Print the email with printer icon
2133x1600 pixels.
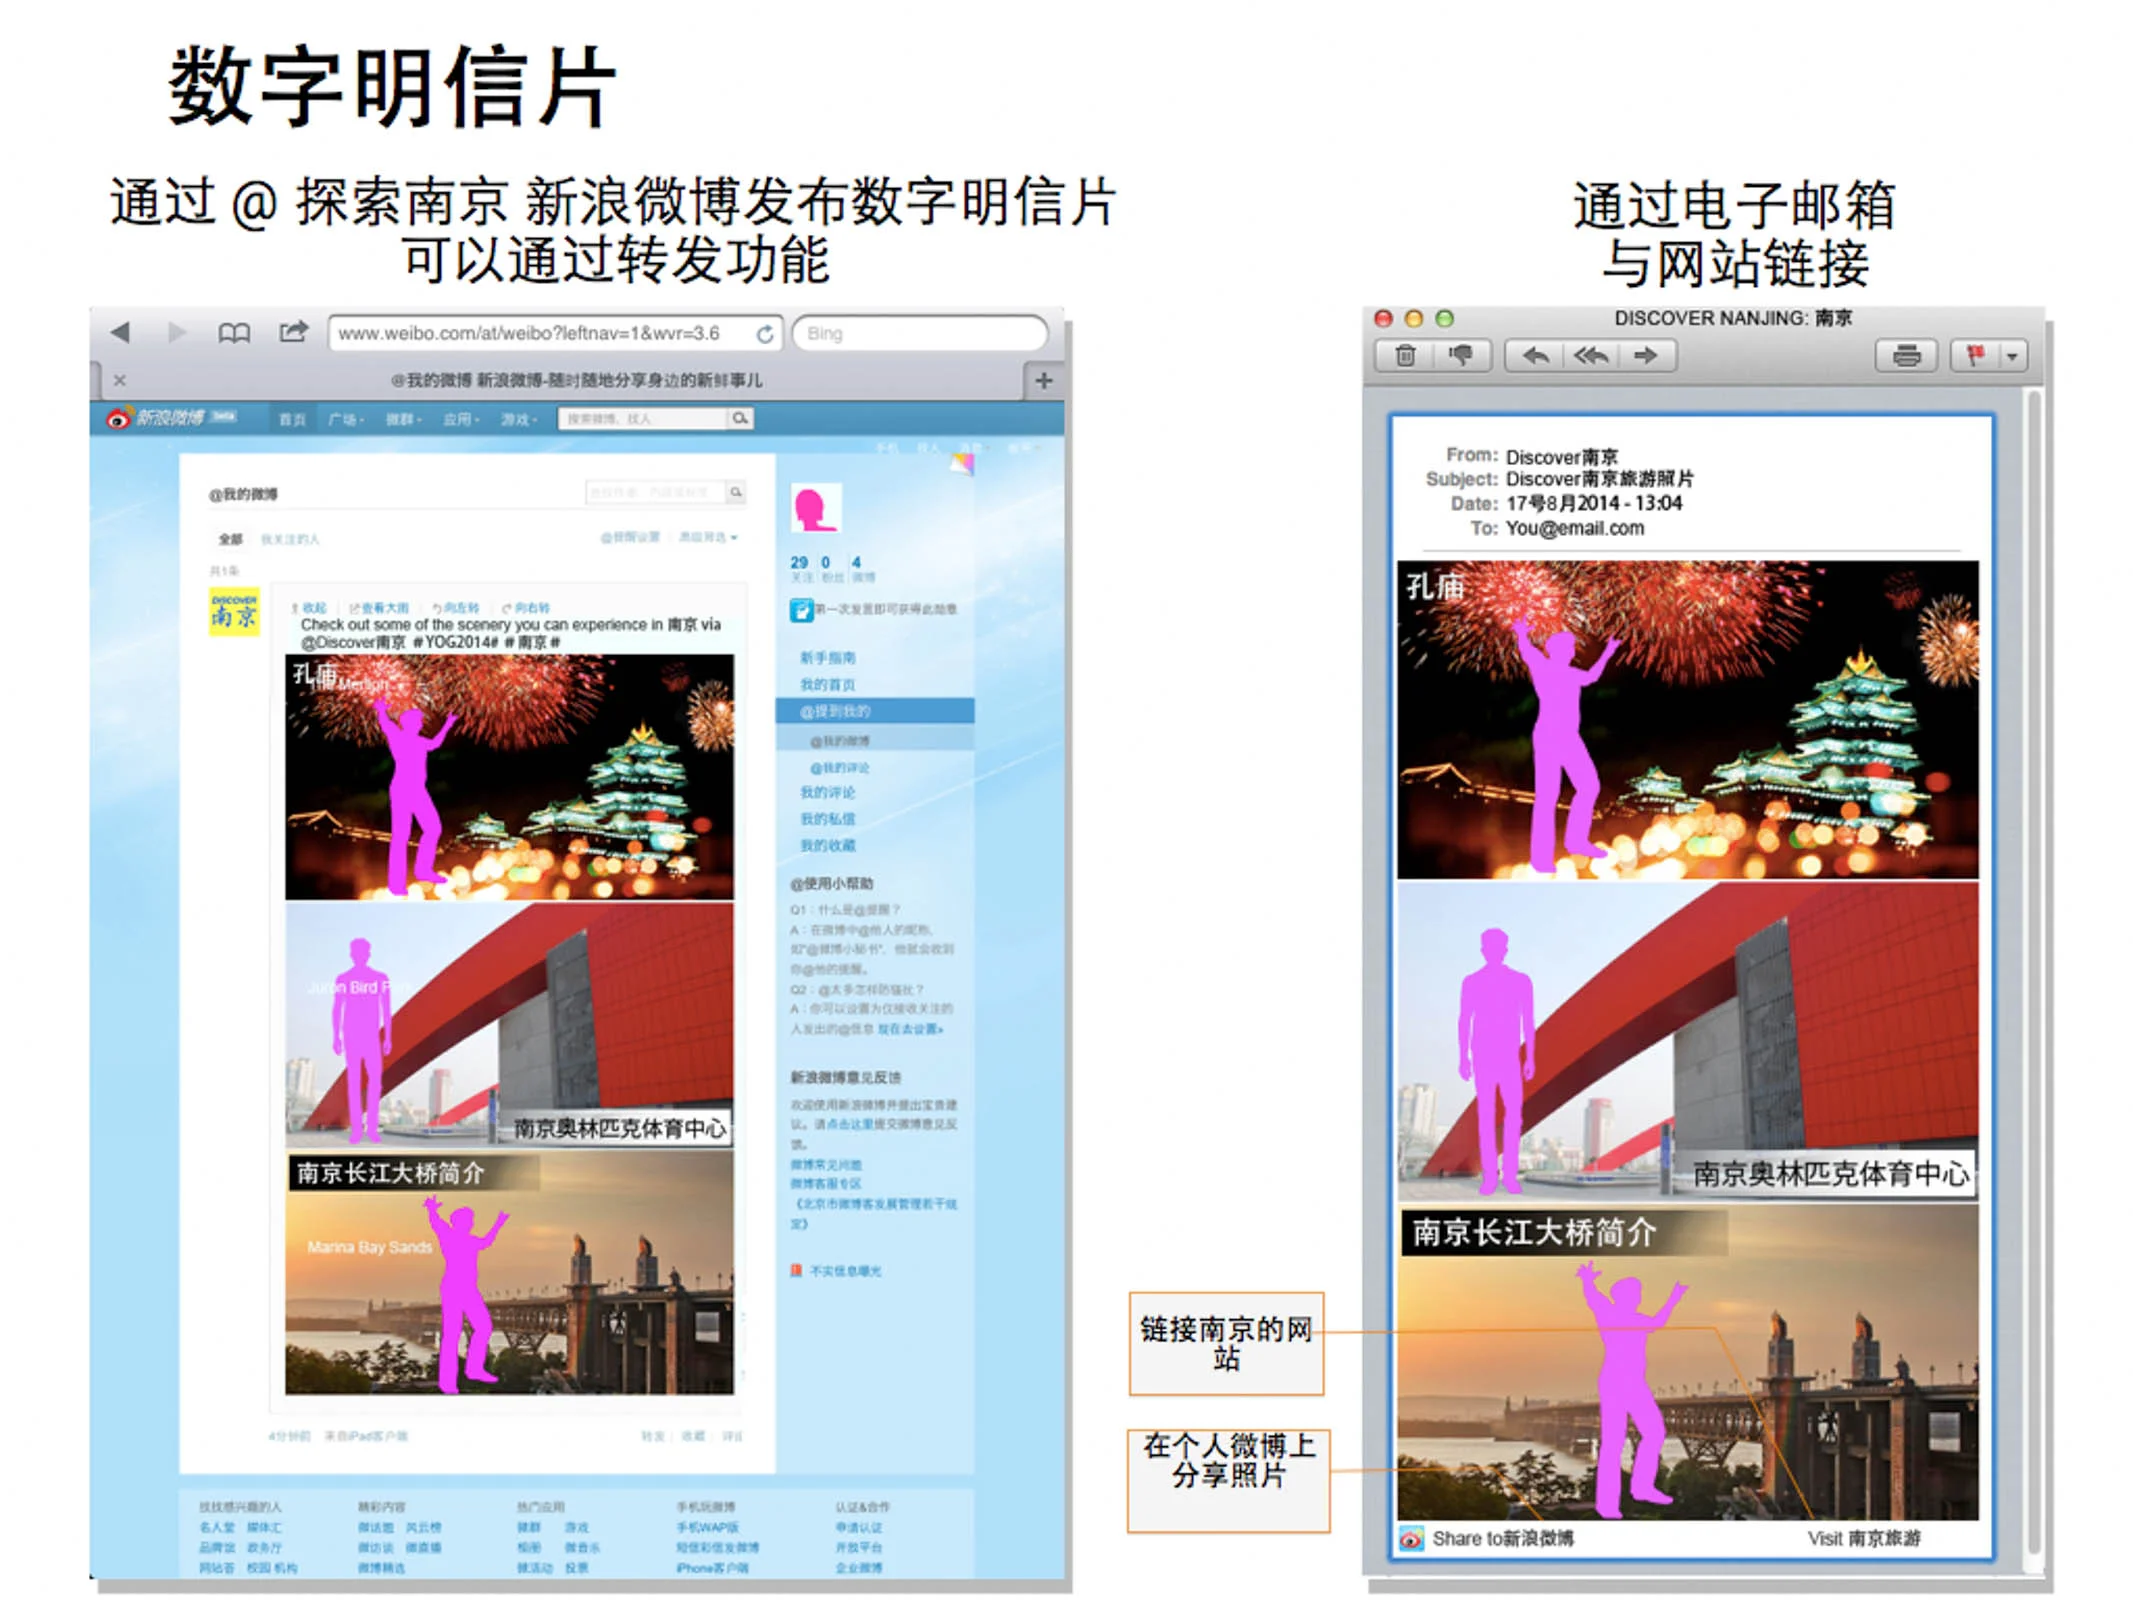(1906, 355)
